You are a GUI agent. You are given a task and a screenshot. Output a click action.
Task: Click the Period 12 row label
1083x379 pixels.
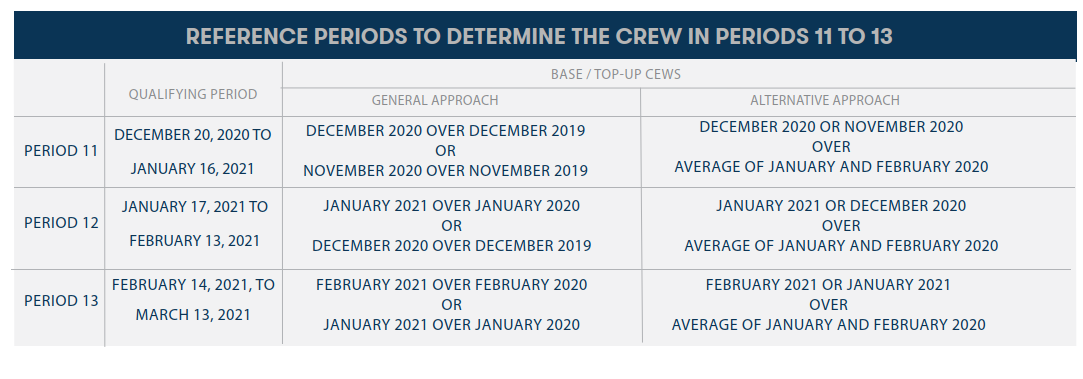pyautogui.click(x=61, y=223)
